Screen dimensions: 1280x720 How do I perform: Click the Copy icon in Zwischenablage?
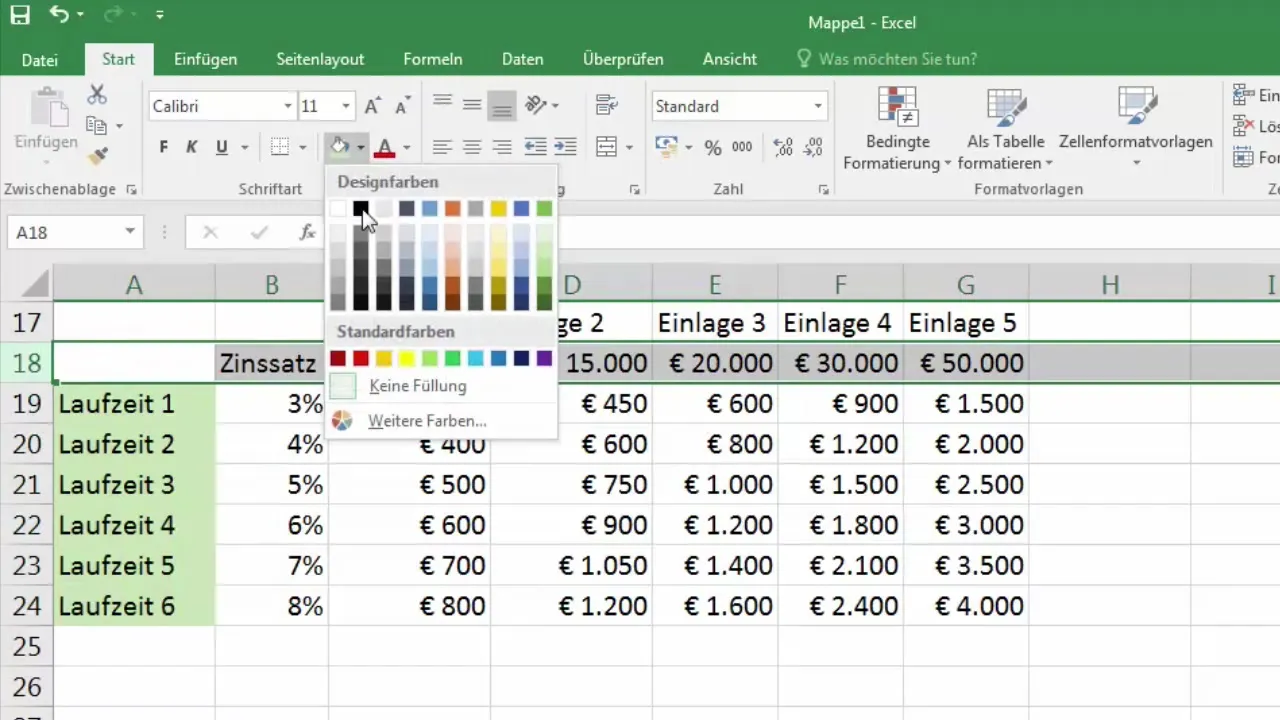[x=97, y=126]
